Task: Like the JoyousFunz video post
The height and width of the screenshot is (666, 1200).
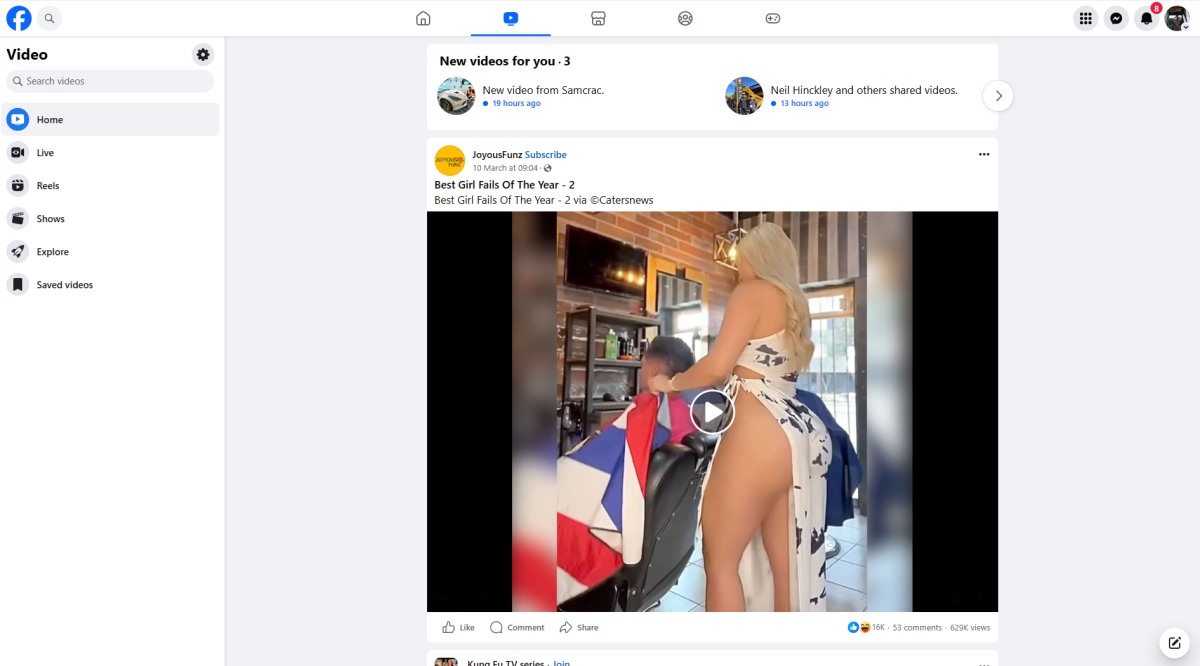Action: click(x=458, y=627)
